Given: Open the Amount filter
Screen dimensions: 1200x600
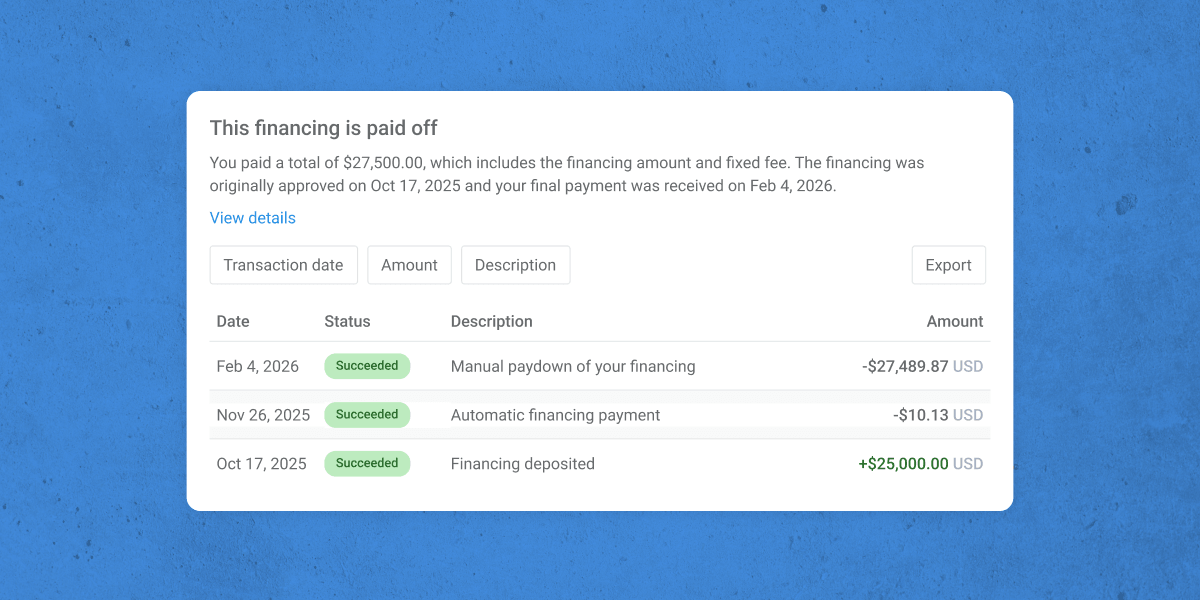Looking at the screenshot, I should tap(410, 265).
